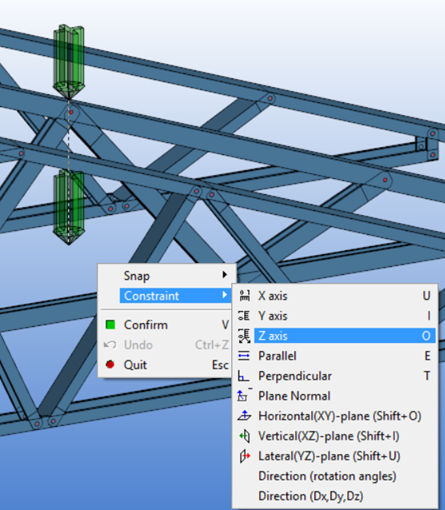Choose Direction (Dx,Dy,Dz) option
Viewport: 445px width, 510px height.
(311, 496)
